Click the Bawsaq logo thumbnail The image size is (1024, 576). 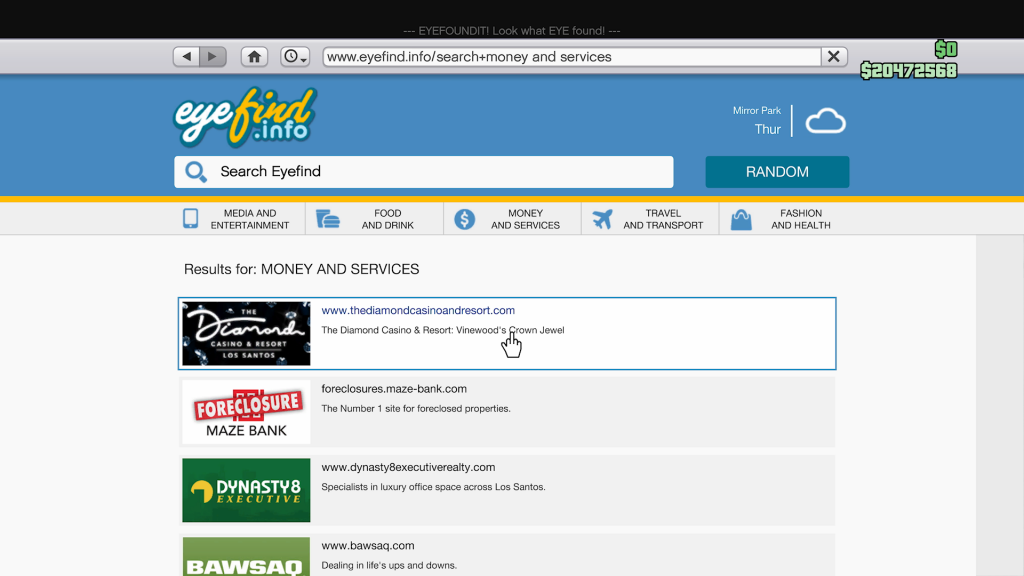tap(246, 558)
